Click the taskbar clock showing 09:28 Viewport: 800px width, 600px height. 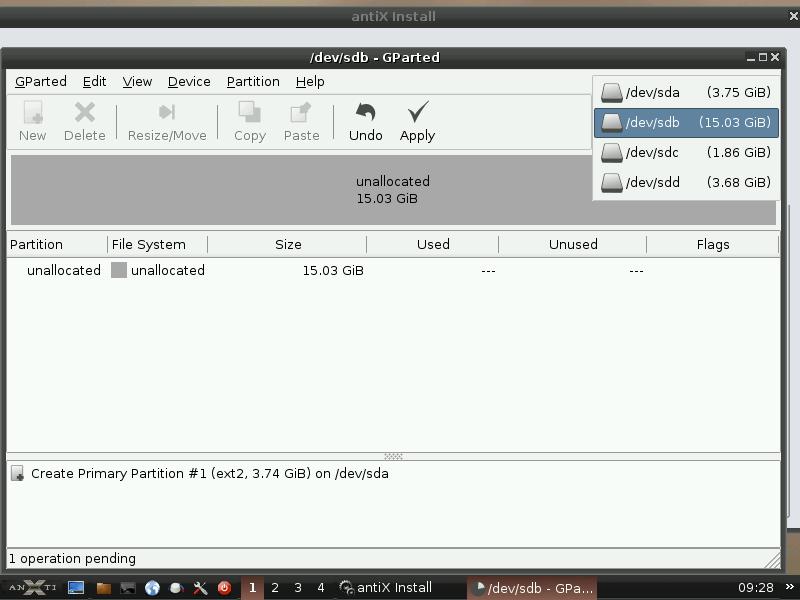(x=756, y=588)
